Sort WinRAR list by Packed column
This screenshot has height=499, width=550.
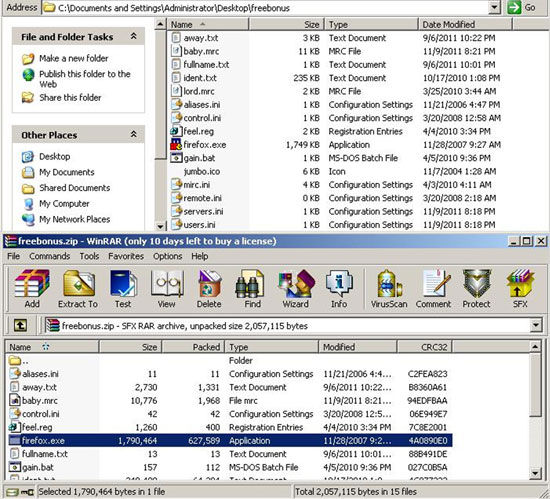tap(193, 347)
